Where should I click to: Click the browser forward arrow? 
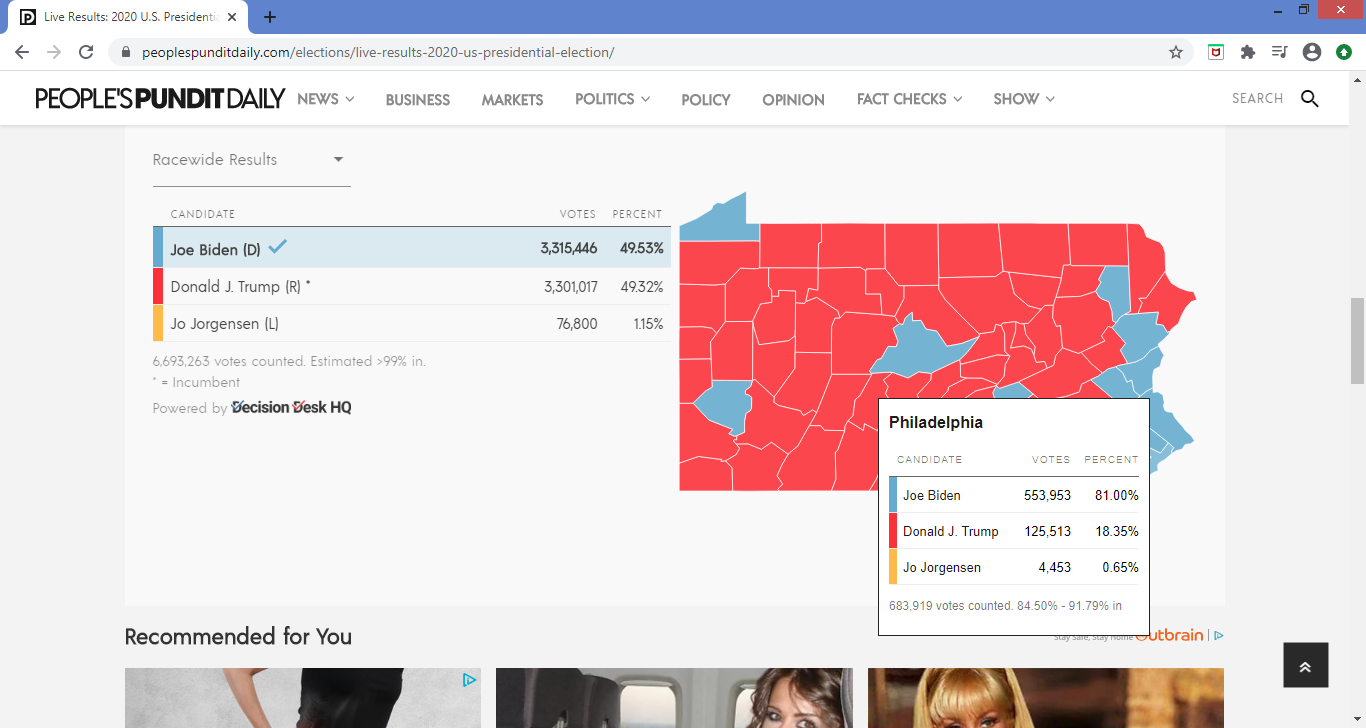54,52
